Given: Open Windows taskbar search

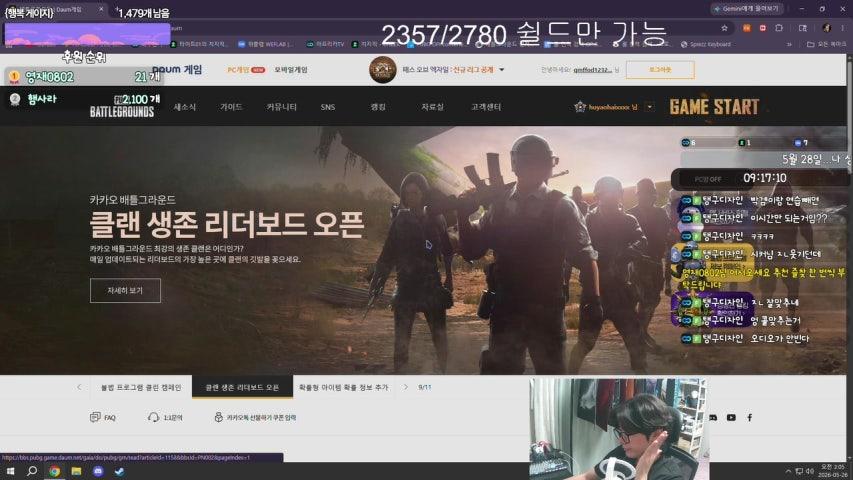Looking at the screenshot, I should click(32, 471).
